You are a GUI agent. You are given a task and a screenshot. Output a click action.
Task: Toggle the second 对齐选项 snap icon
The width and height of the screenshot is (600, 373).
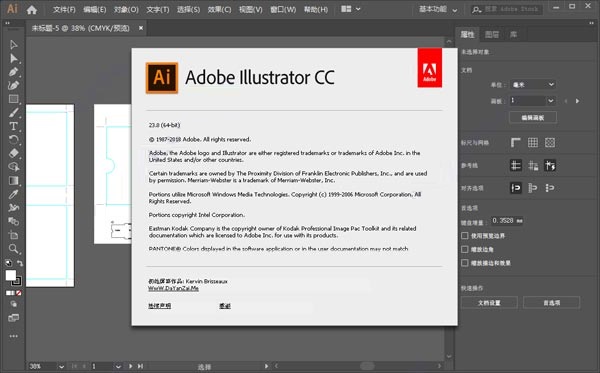(533, 188)
